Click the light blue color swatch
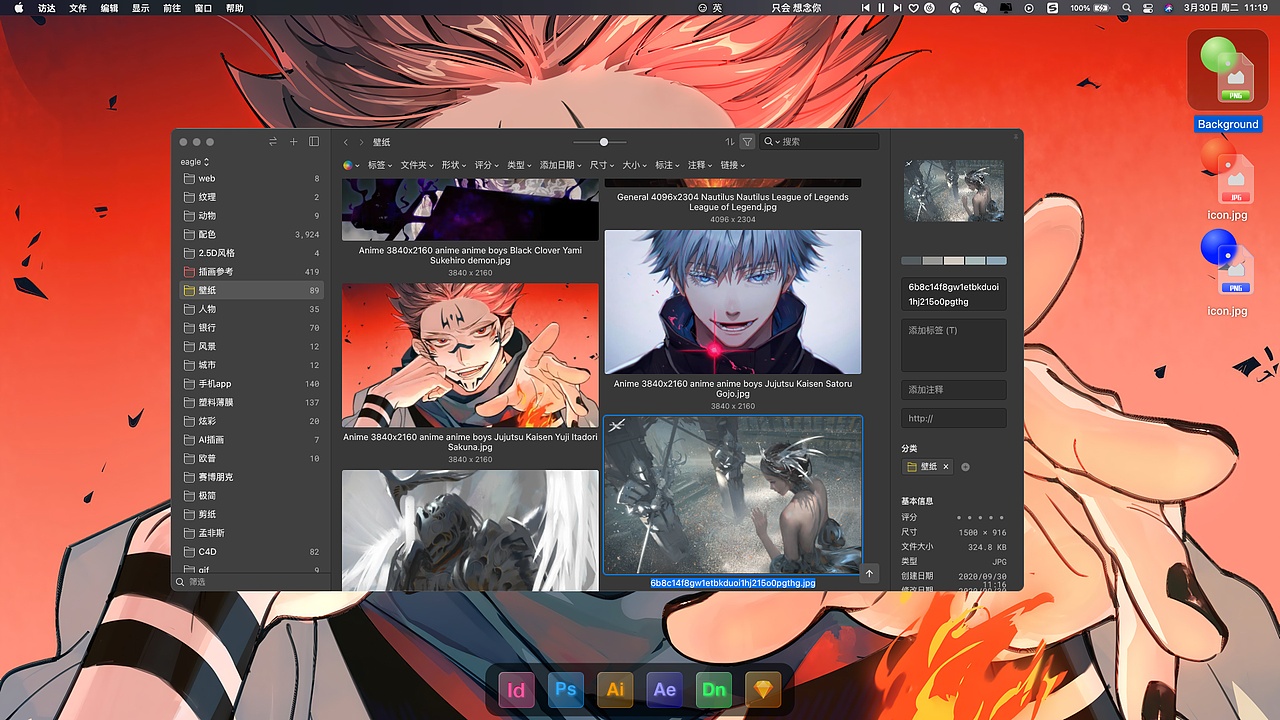This screenshot has height=720, width=1280. tap(996, 261)
